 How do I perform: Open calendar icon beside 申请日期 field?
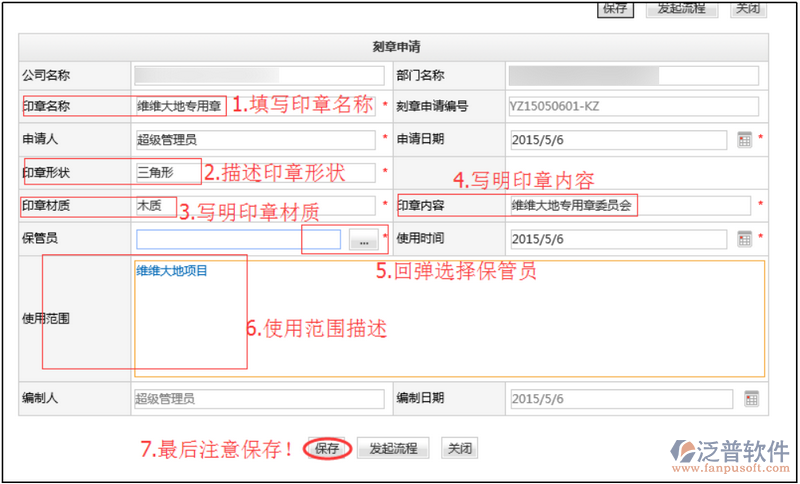click(744, 140)
